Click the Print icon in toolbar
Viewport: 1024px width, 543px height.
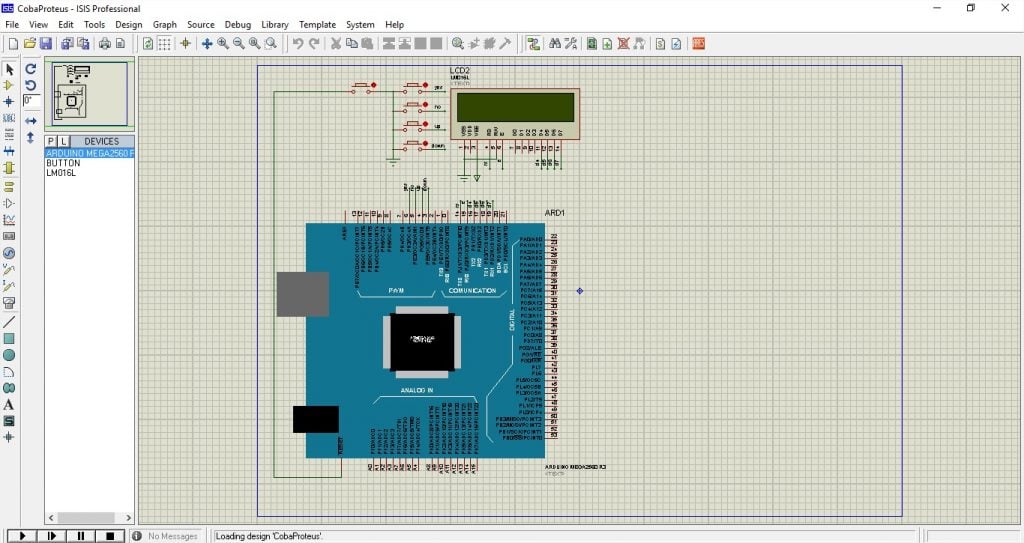point(104,44)
